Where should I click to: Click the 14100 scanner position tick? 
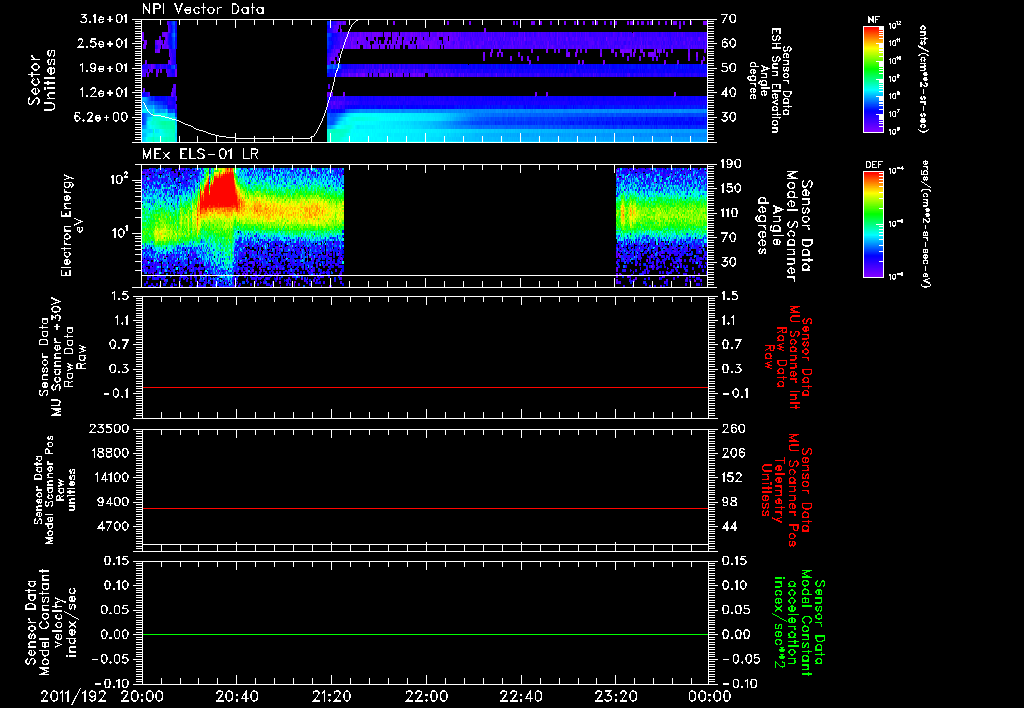[x=111, y=477]
